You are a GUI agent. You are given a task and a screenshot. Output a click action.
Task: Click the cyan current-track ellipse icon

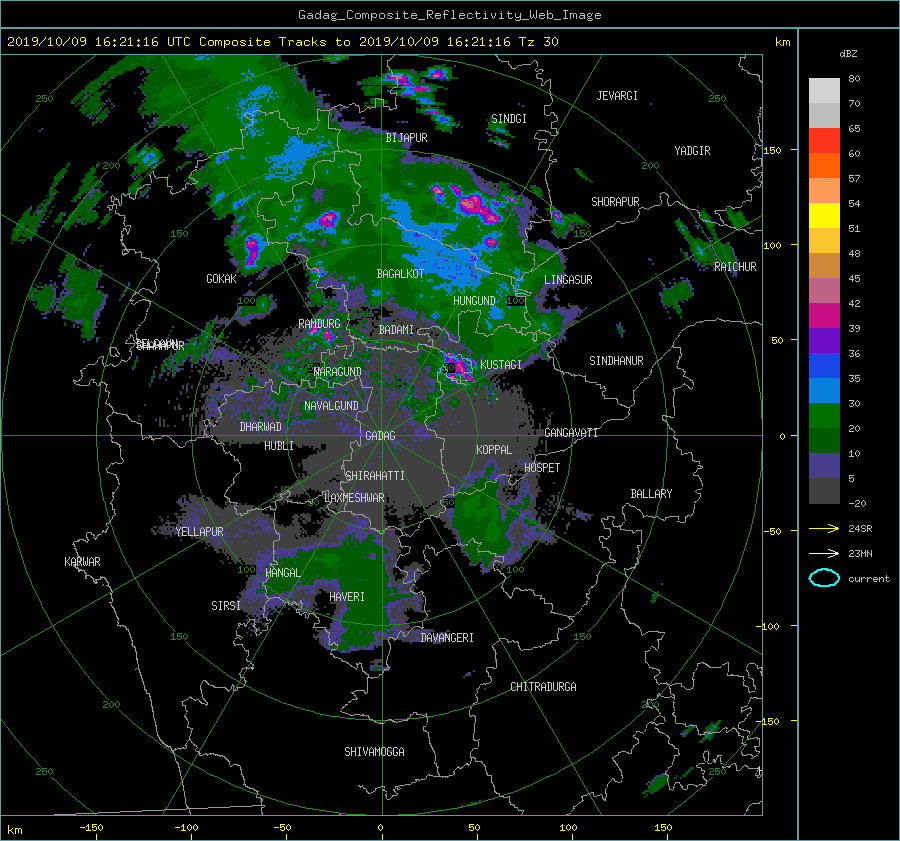[x=824, y=578]
